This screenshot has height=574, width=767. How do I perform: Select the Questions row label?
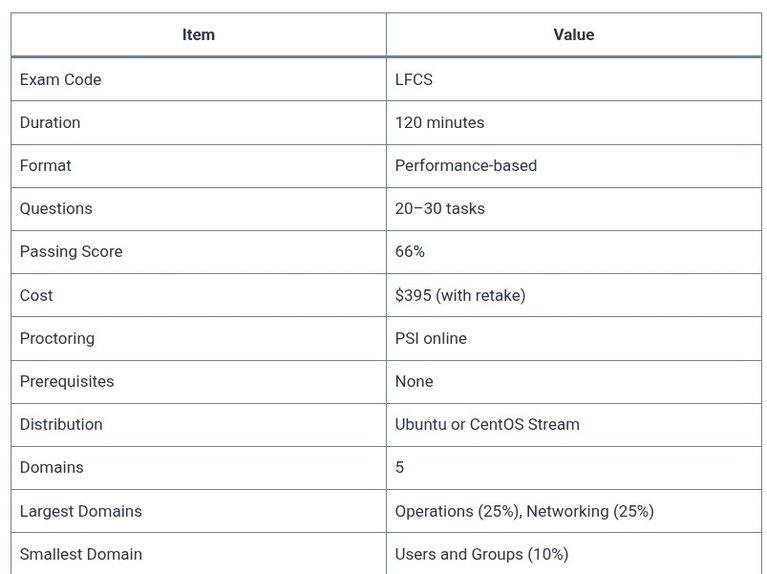[56, 208]
